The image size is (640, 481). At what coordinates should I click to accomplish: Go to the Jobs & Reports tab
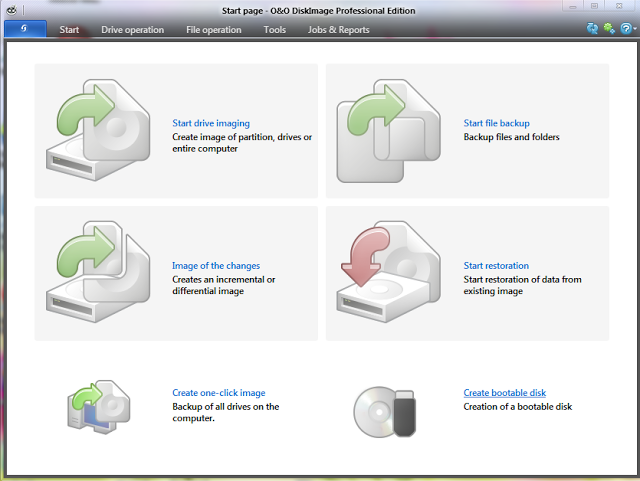[338, 30]
